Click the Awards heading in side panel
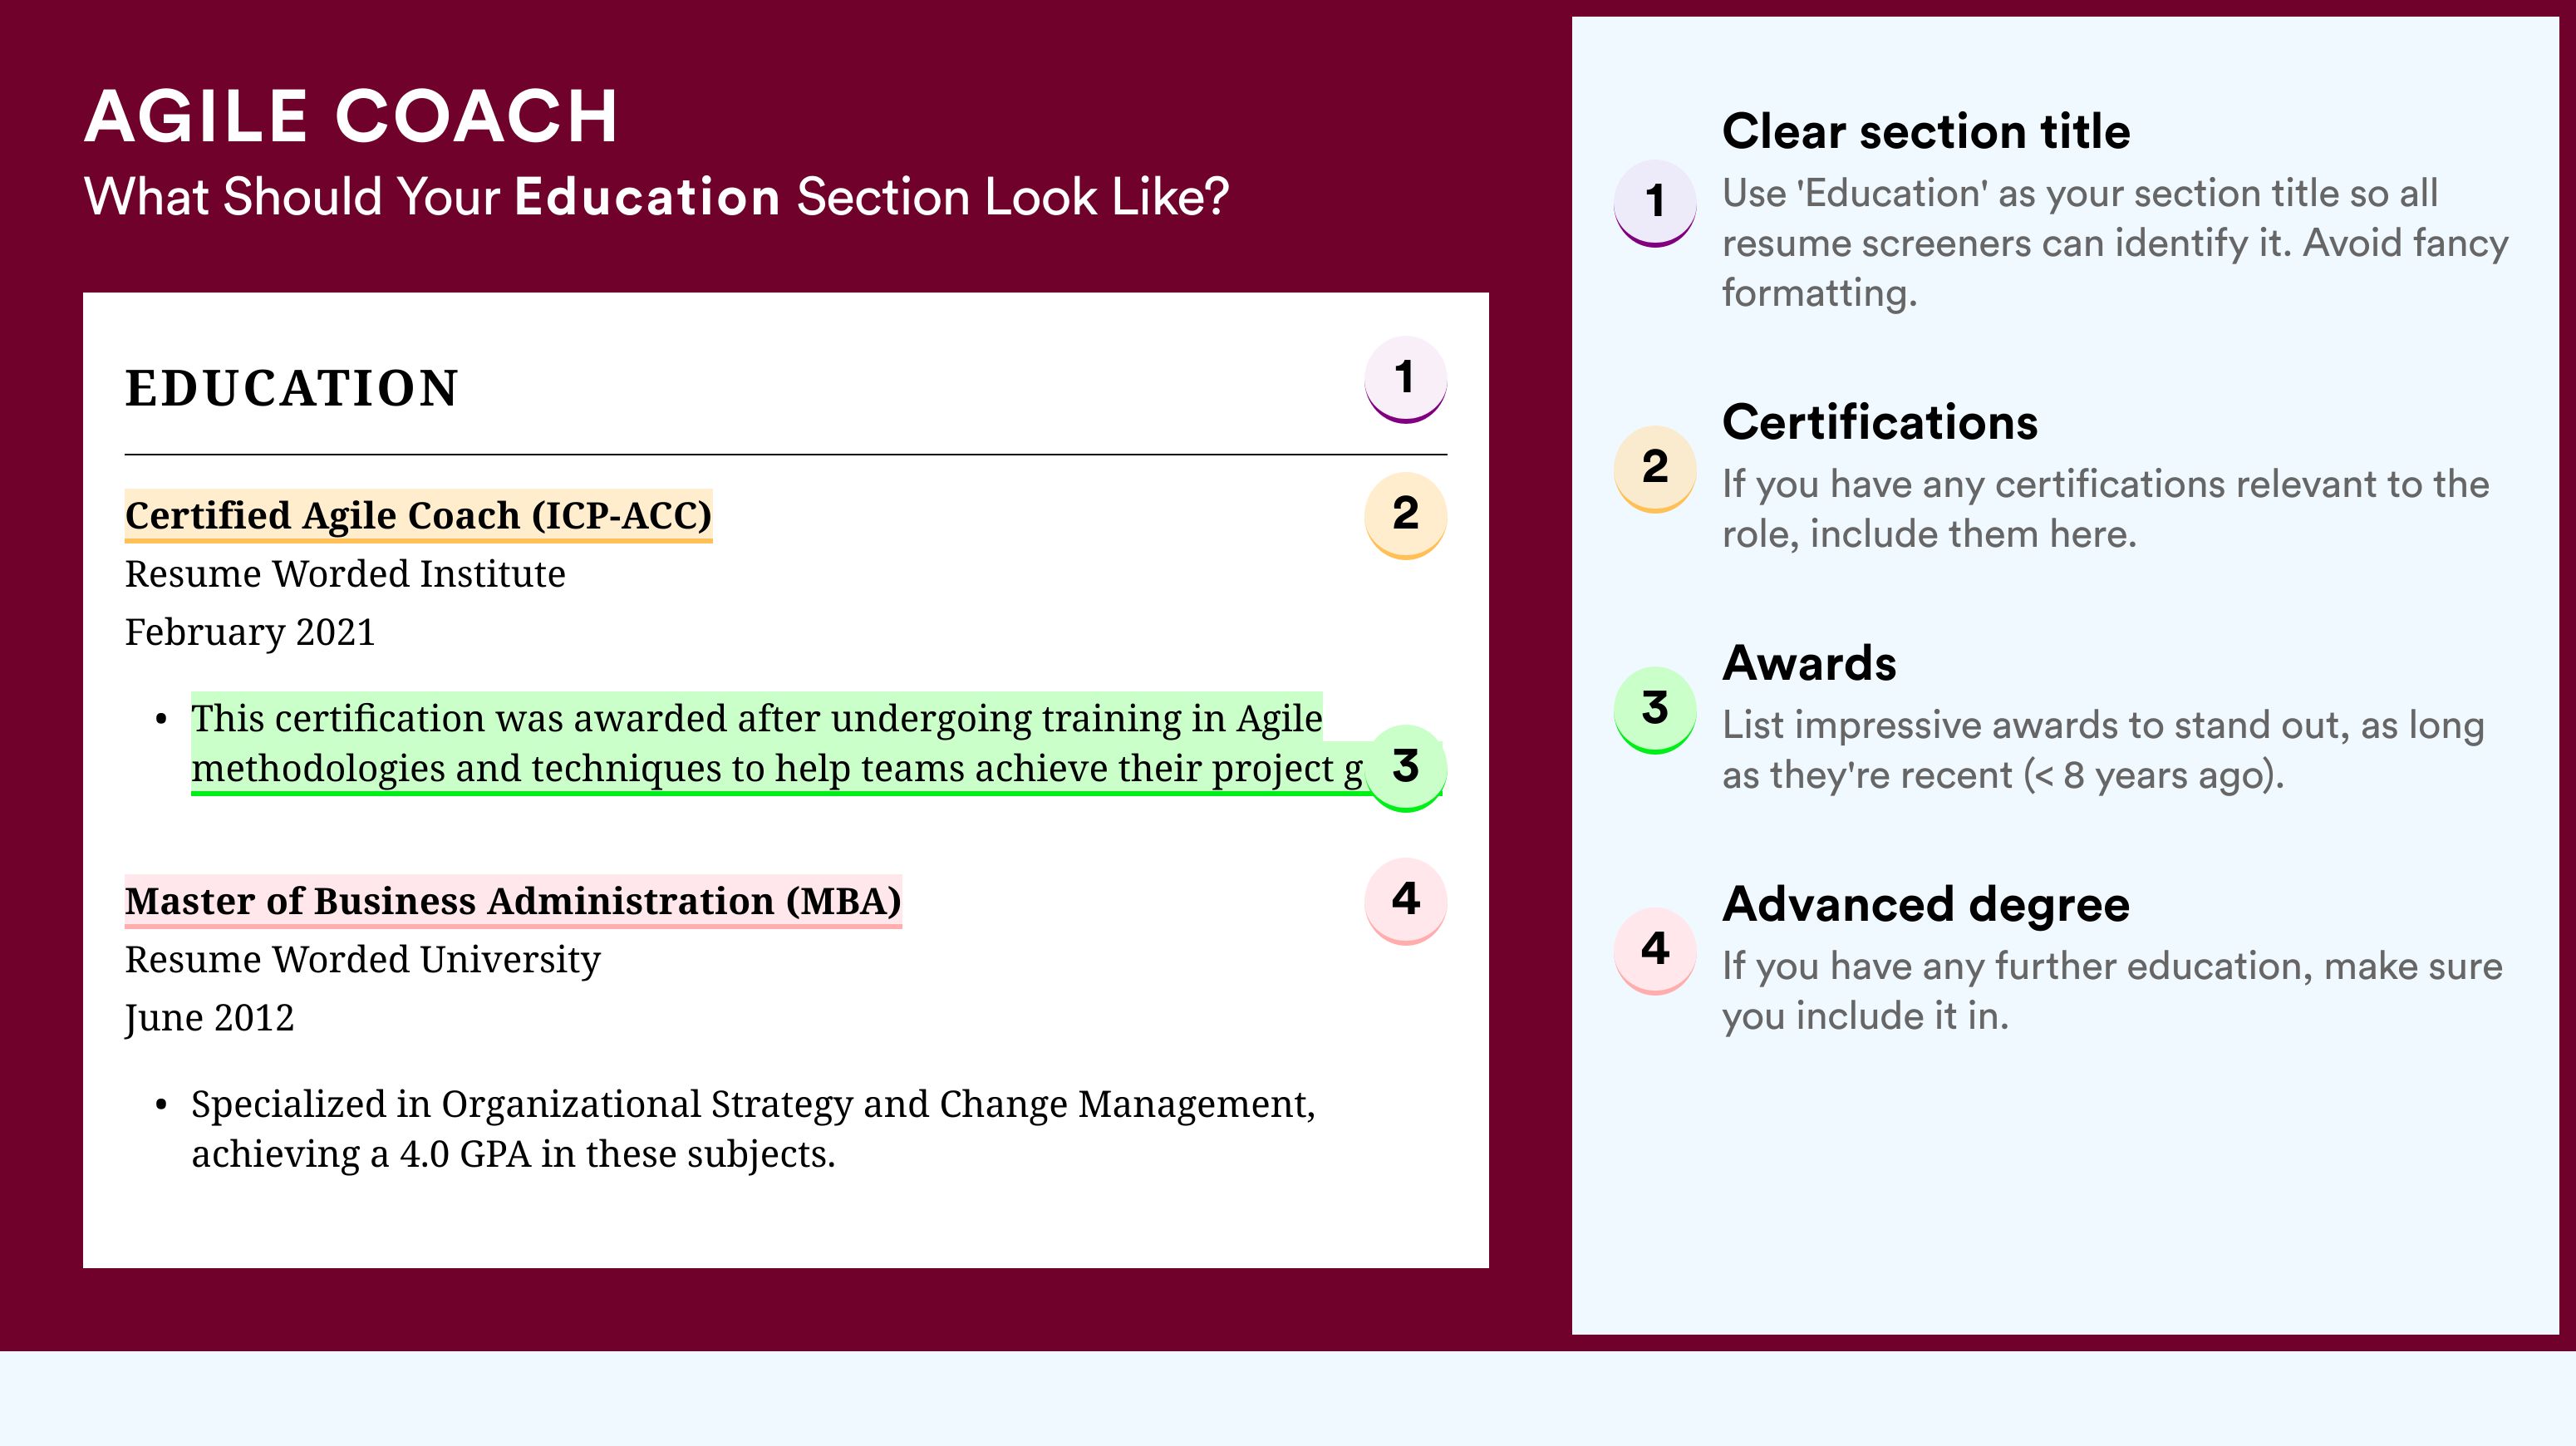The width and height of the screenshot is (2576, 1446). point(1808,663)
